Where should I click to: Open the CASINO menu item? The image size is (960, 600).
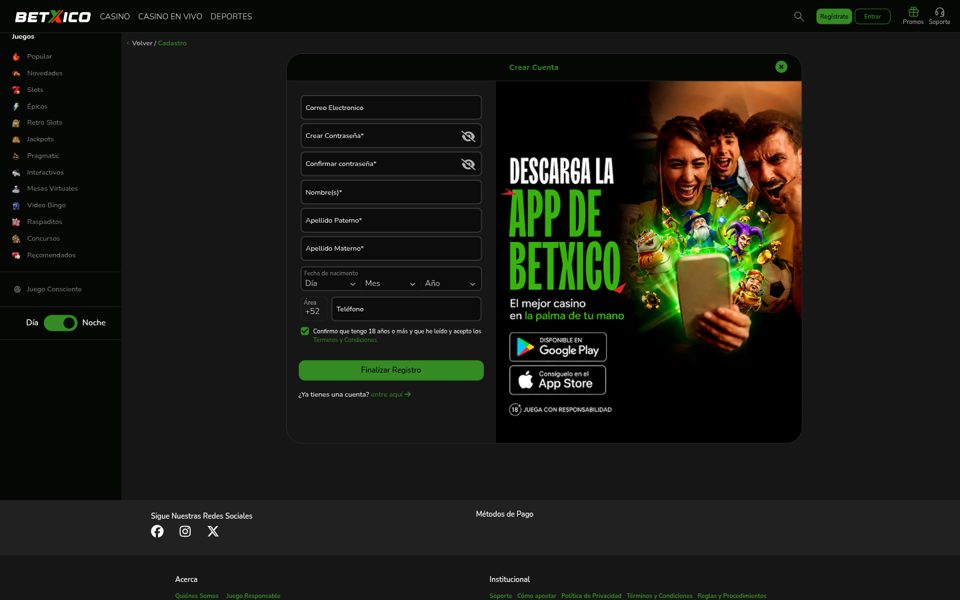tap(114, 17)
